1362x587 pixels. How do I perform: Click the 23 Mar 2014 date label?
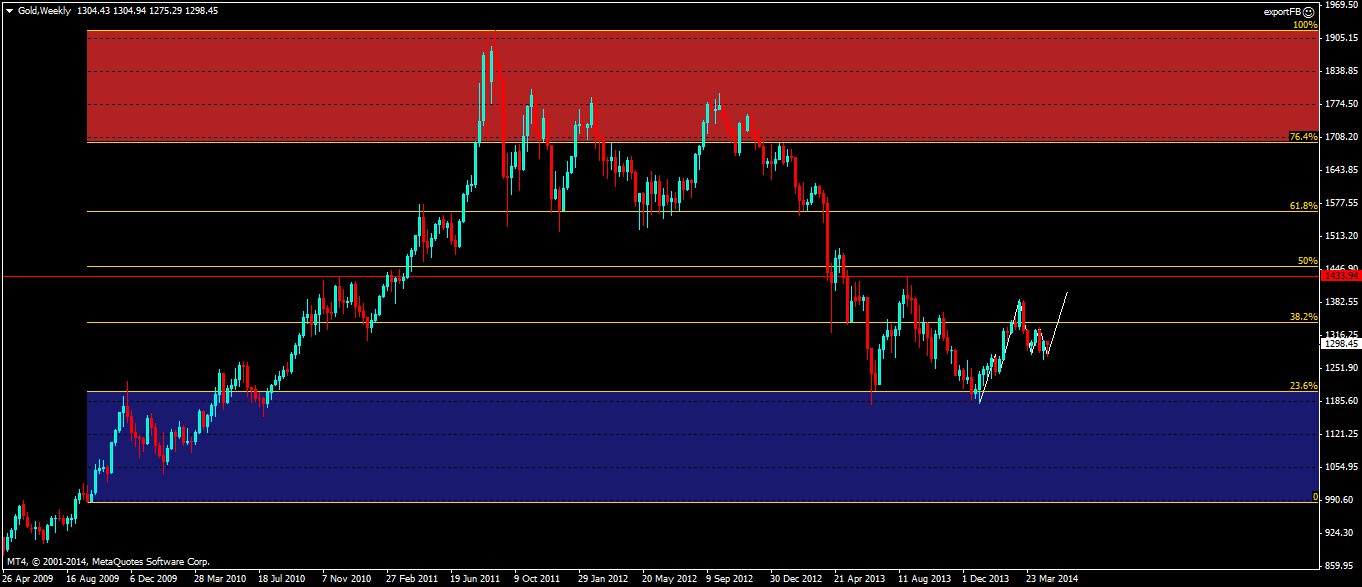[1054, 579]
